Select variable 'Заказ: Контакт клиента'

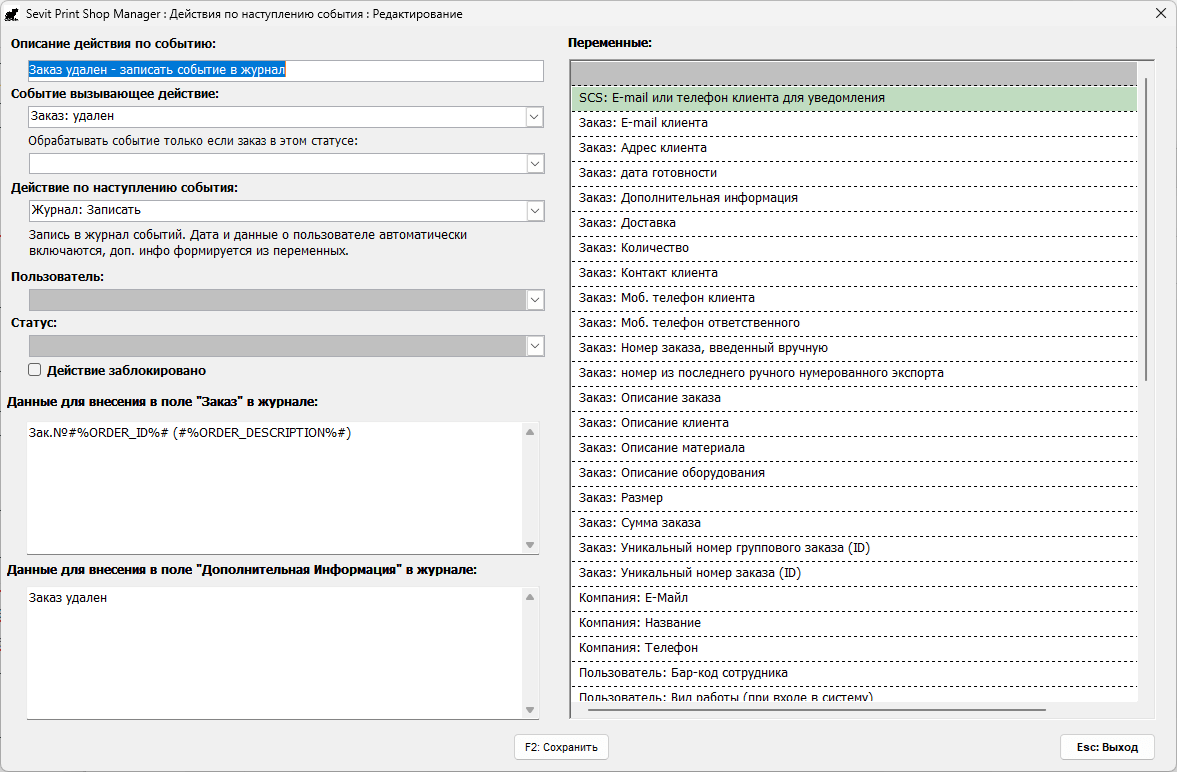(854, 273)
